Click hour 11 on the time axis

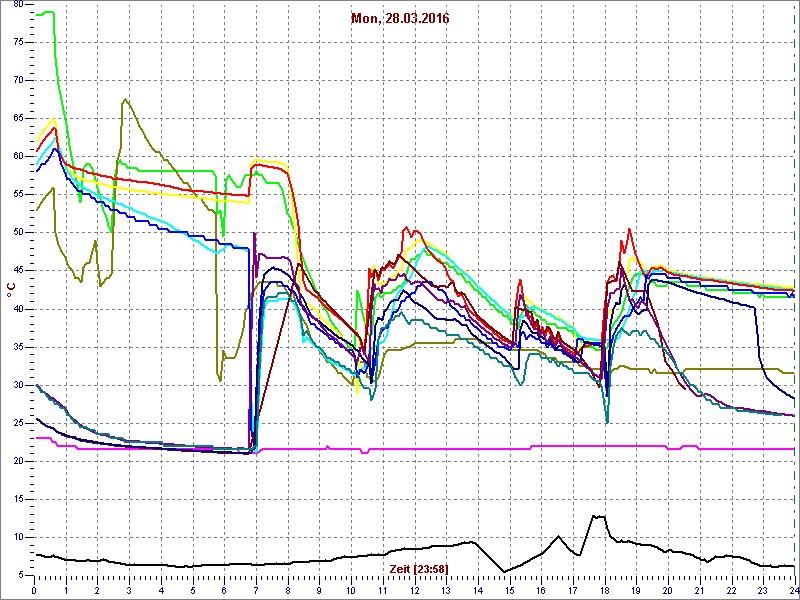383,590
